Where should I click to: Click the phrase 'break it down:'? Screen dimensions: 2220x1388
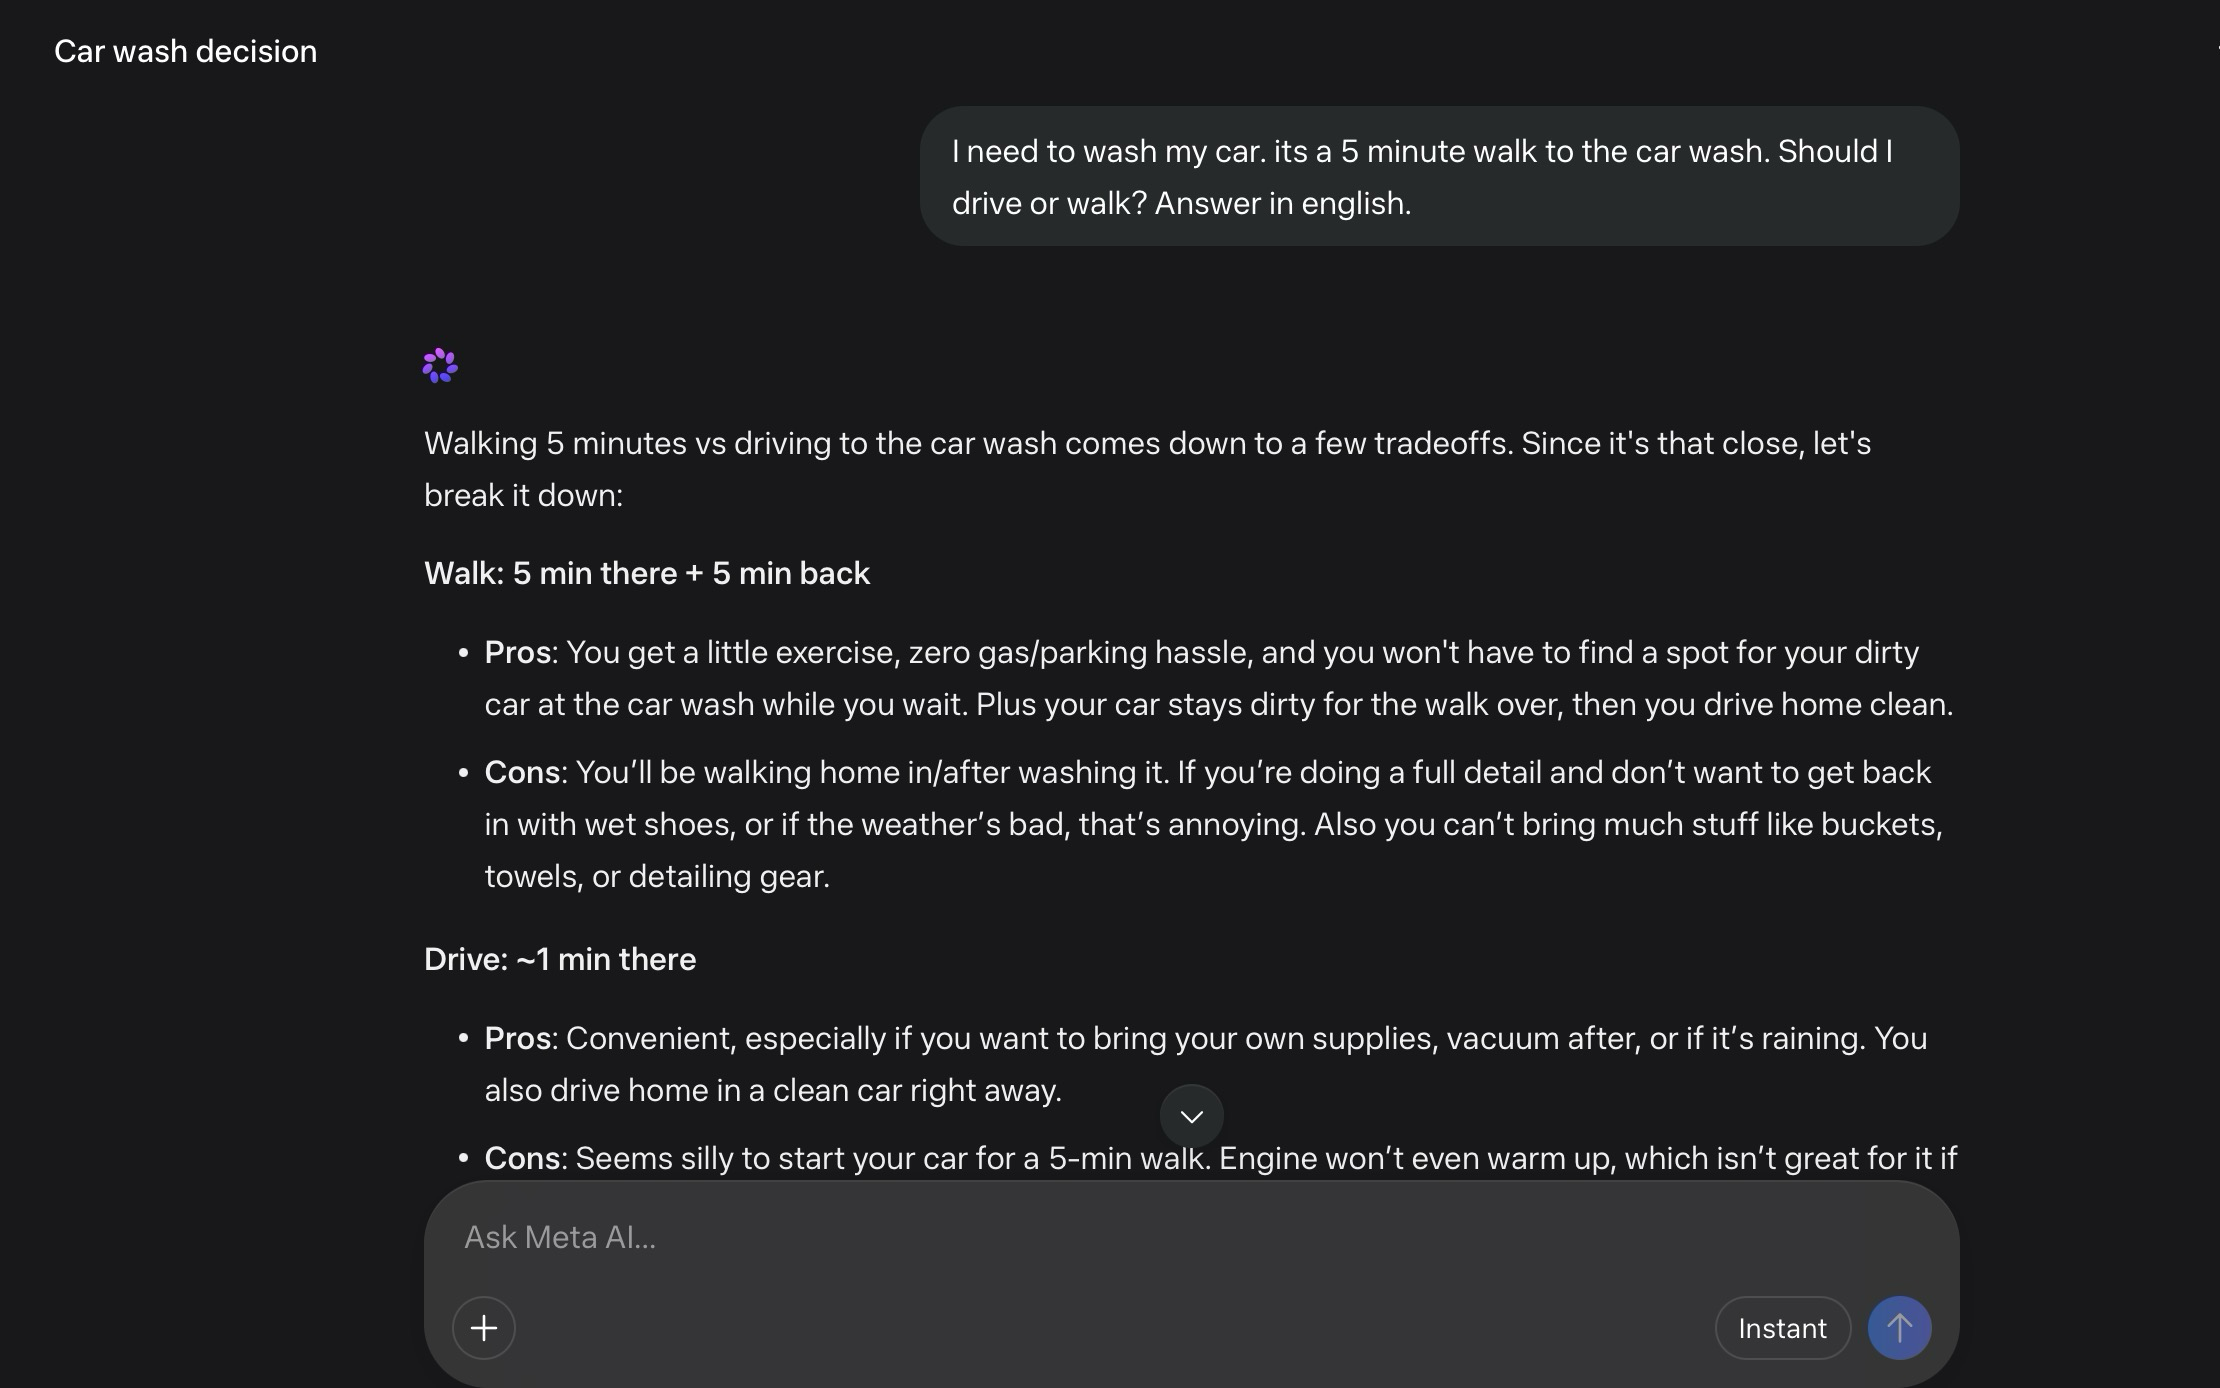tap(523, 495)
